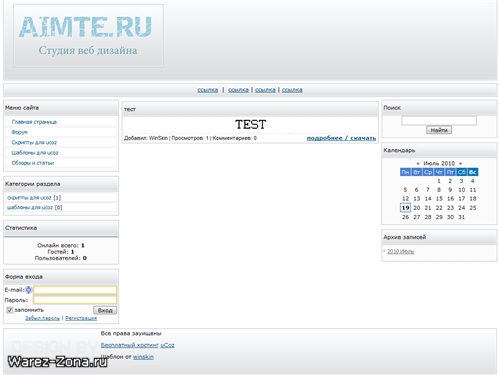Image resolution: width=500 pixels, height=375 pixels.
Task: Click the Вс weekday header in calendar
Action: (473, 172)
